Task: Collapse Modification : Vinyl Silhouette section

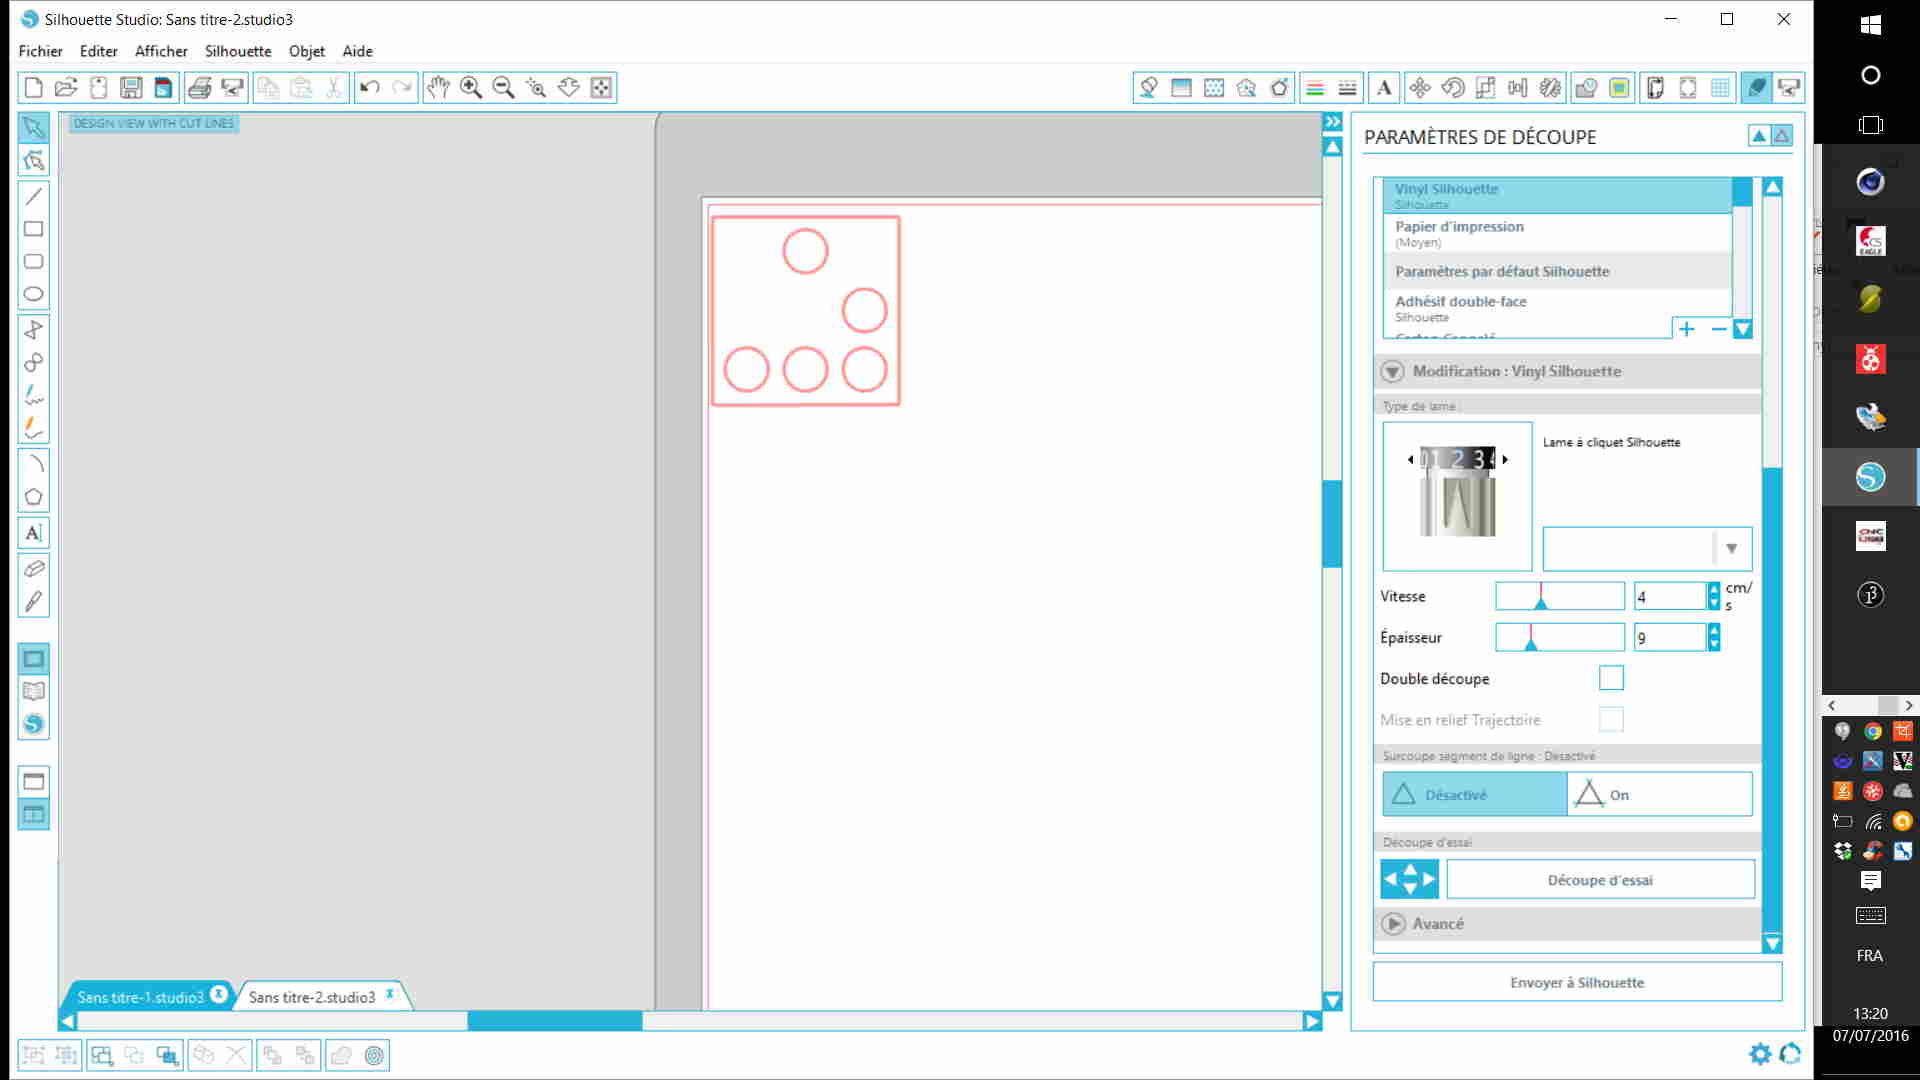Action: tap(1393, 371)
